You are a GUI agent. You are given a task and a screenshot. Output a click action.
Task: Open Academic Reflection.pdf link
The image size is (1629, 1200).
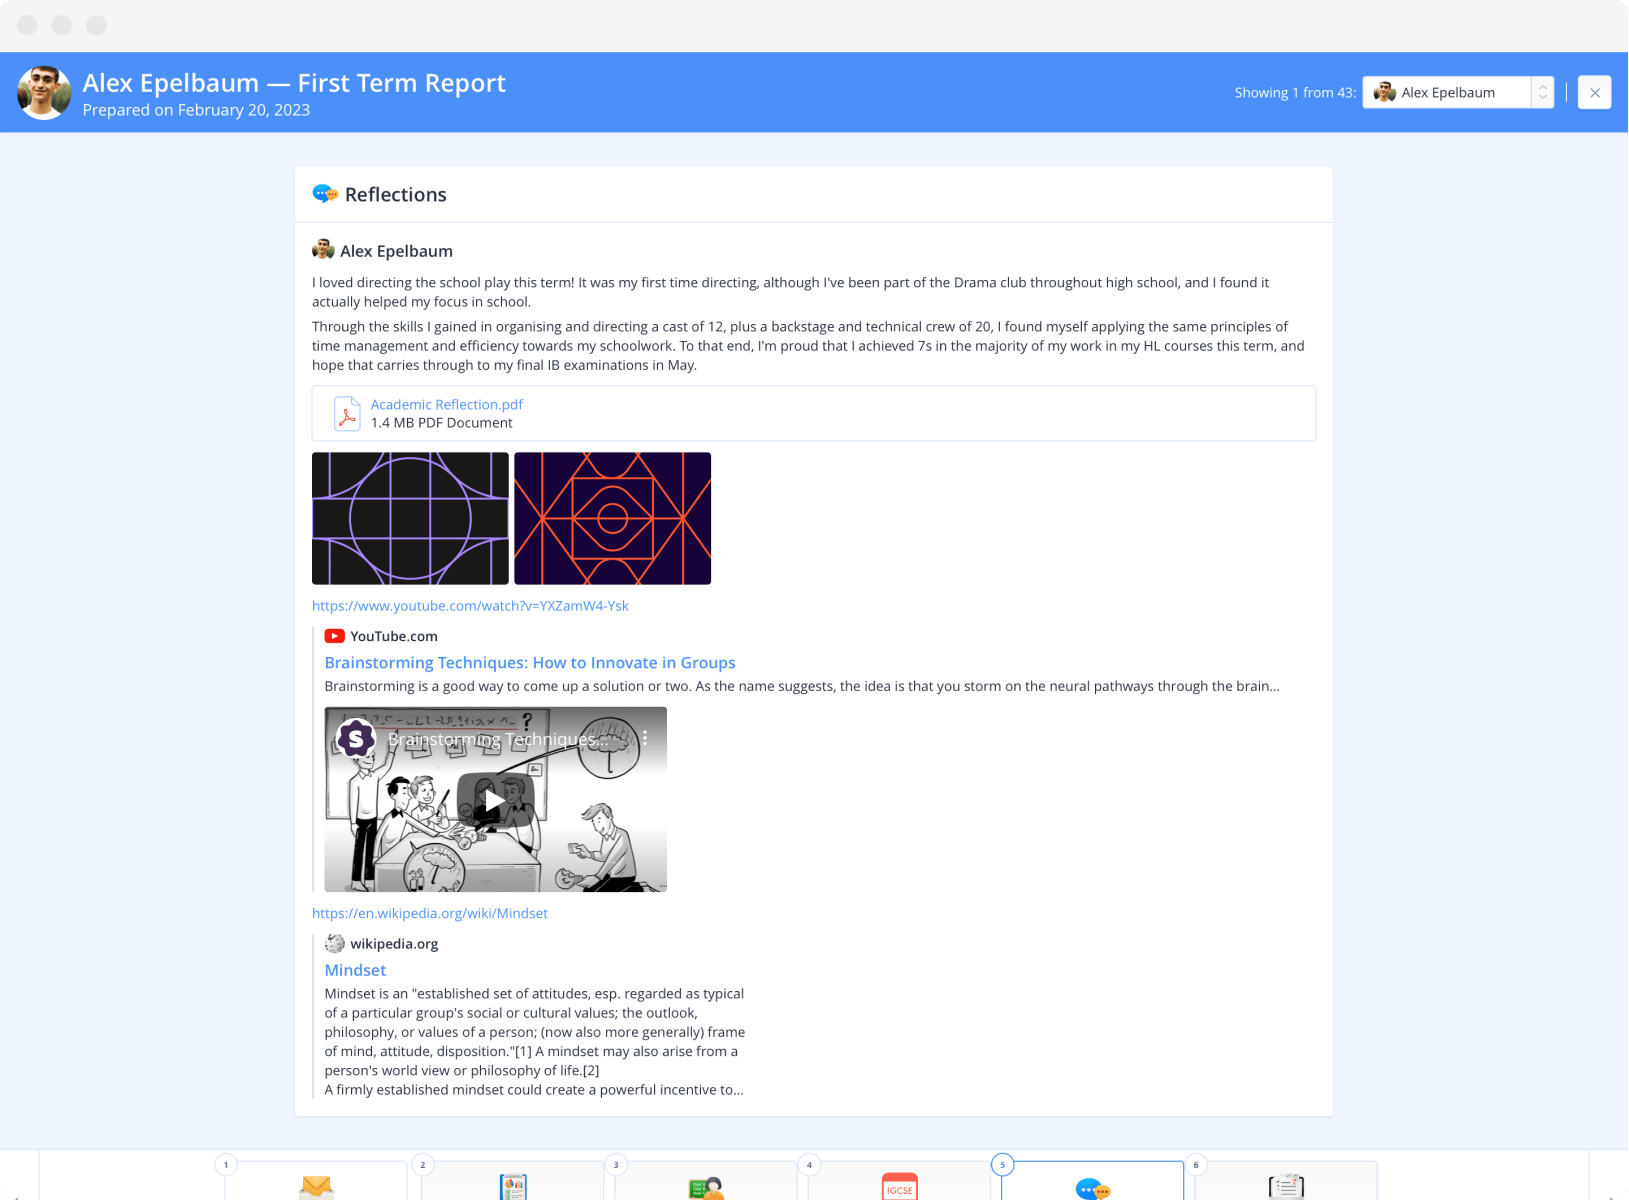pyautogui.click(x=446, y=404)
